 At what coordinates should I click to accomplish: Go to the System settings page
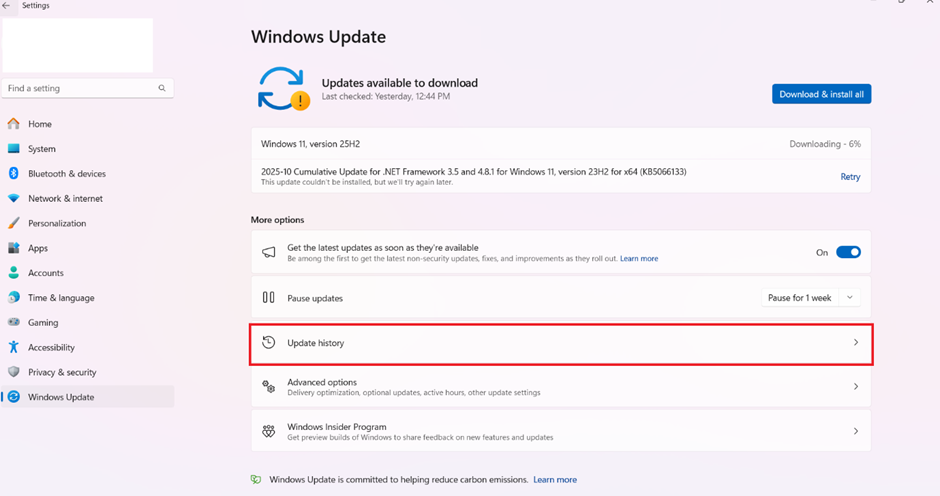point(42,149)
